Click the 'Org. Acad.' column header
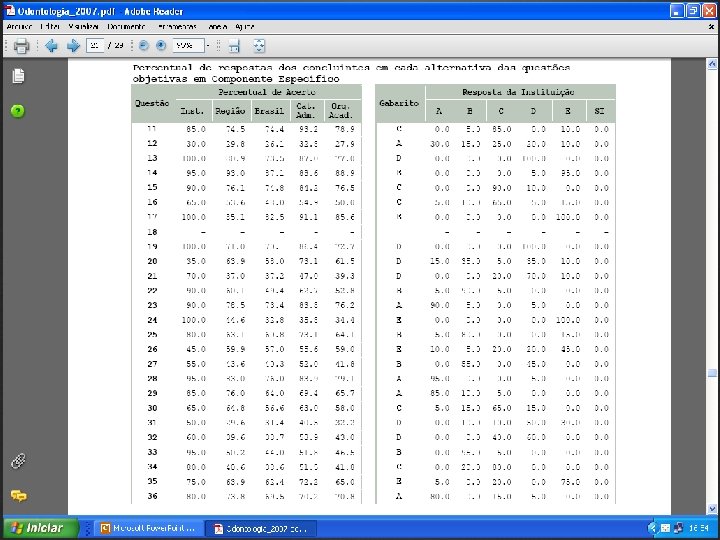720x540 pixels. tap(341, 111)
